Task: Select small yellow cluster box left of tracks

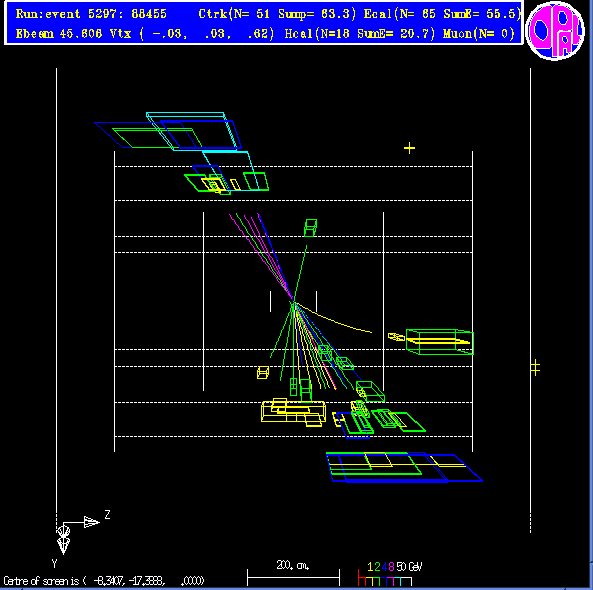Action: point(263,372)
